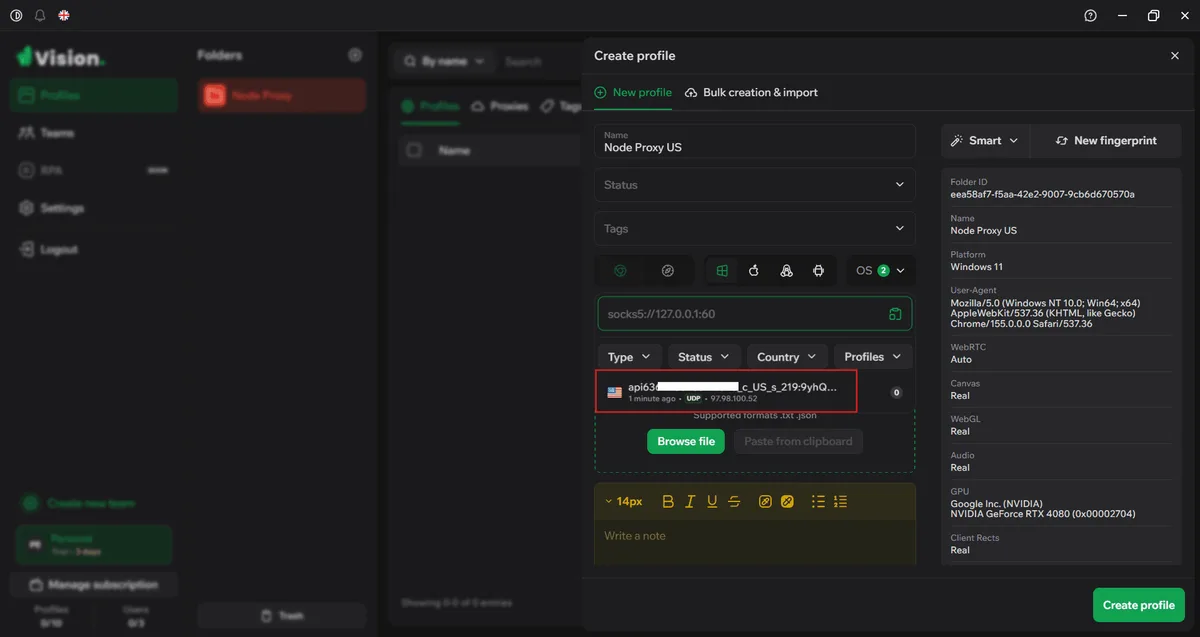Open the OS versions dropdown
The width and height of the screenshot is (1200, 637).
[880, 271]
